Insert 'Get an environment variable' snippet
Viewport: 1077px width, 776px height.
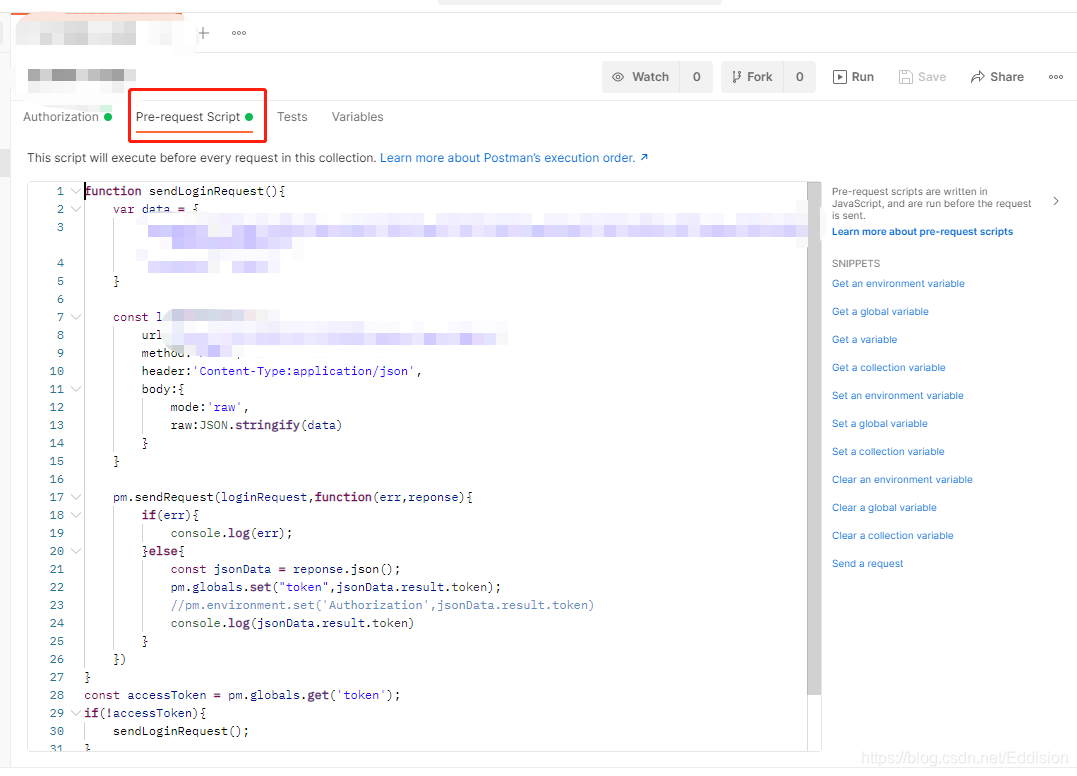898,284
